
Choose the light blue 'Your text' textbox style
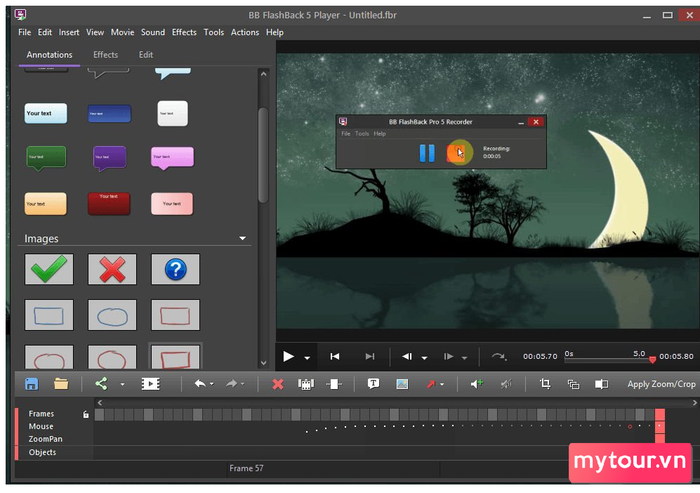click(46, 113)
